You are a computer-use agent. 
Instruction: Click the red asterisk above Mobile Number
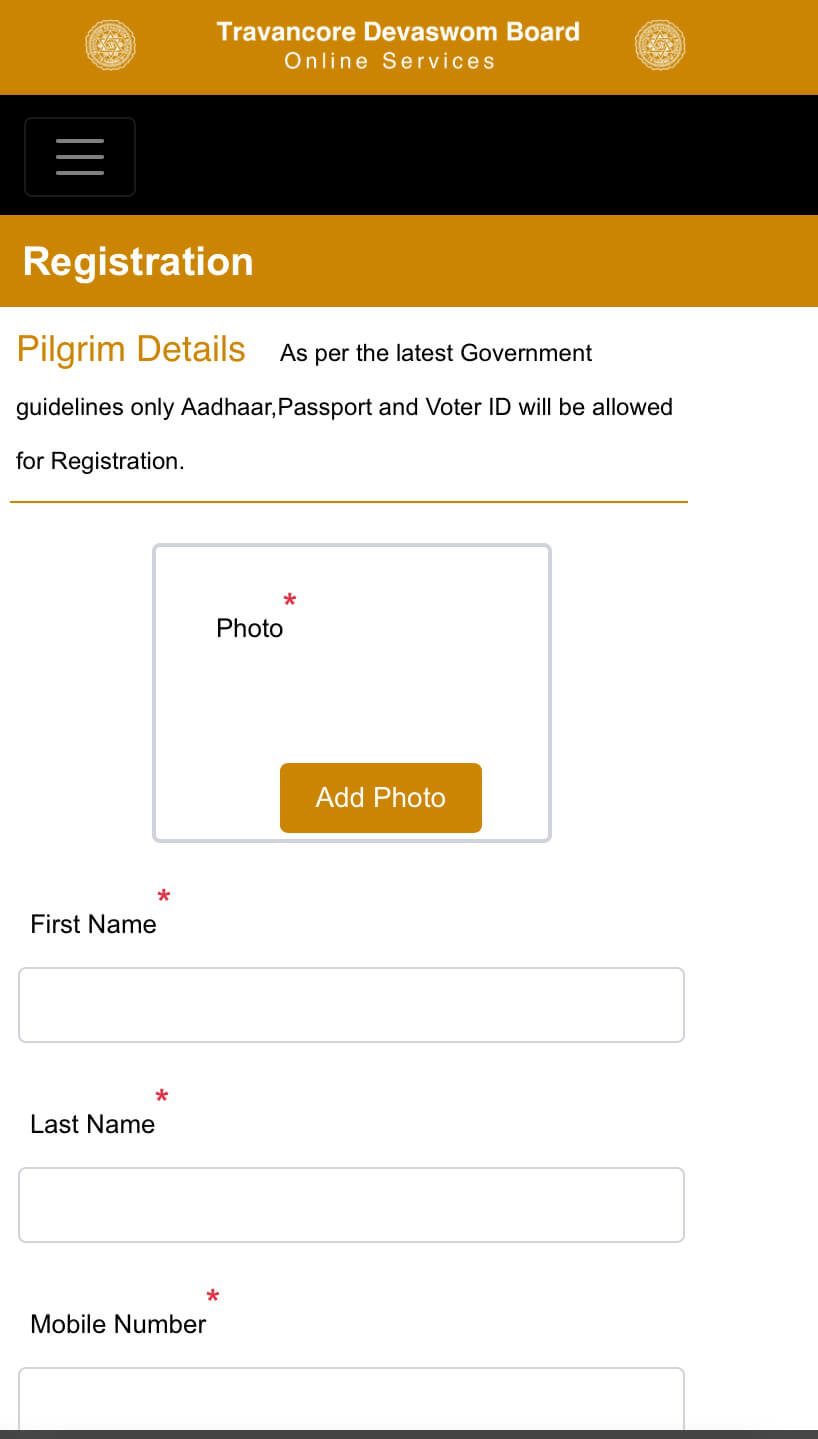point(212,1297)
